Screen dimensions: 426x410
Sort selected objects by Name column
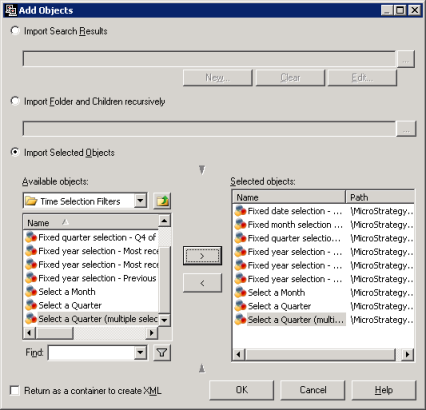[x=289, y=197]
